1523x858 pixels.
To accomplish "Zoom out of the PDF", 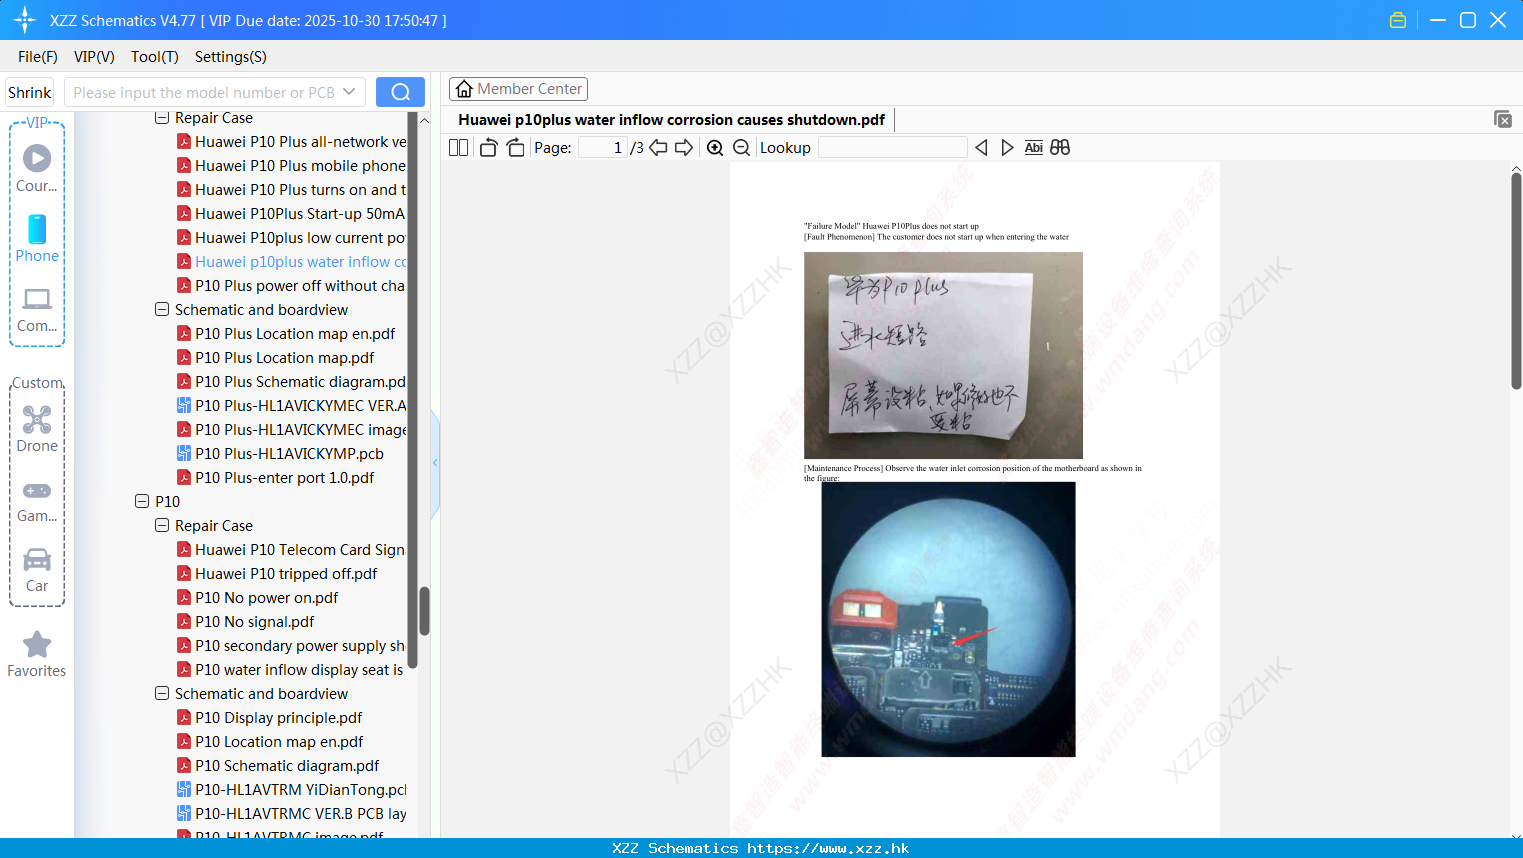I will click(x=741, y=148).
